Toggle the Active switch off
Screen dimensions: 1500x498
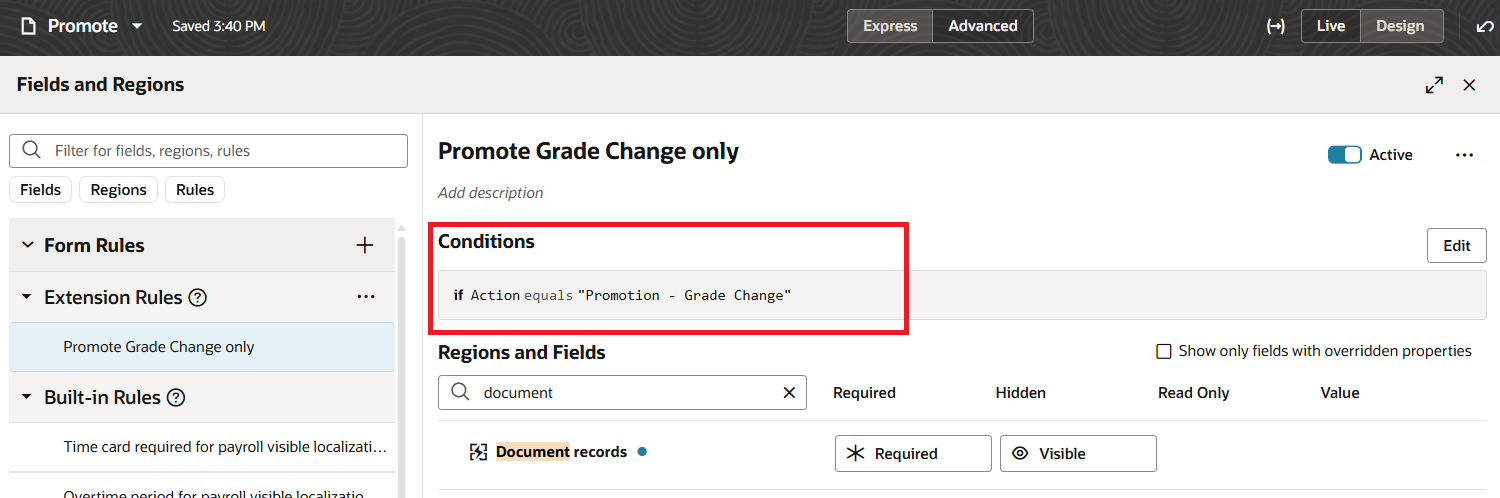1344,155
